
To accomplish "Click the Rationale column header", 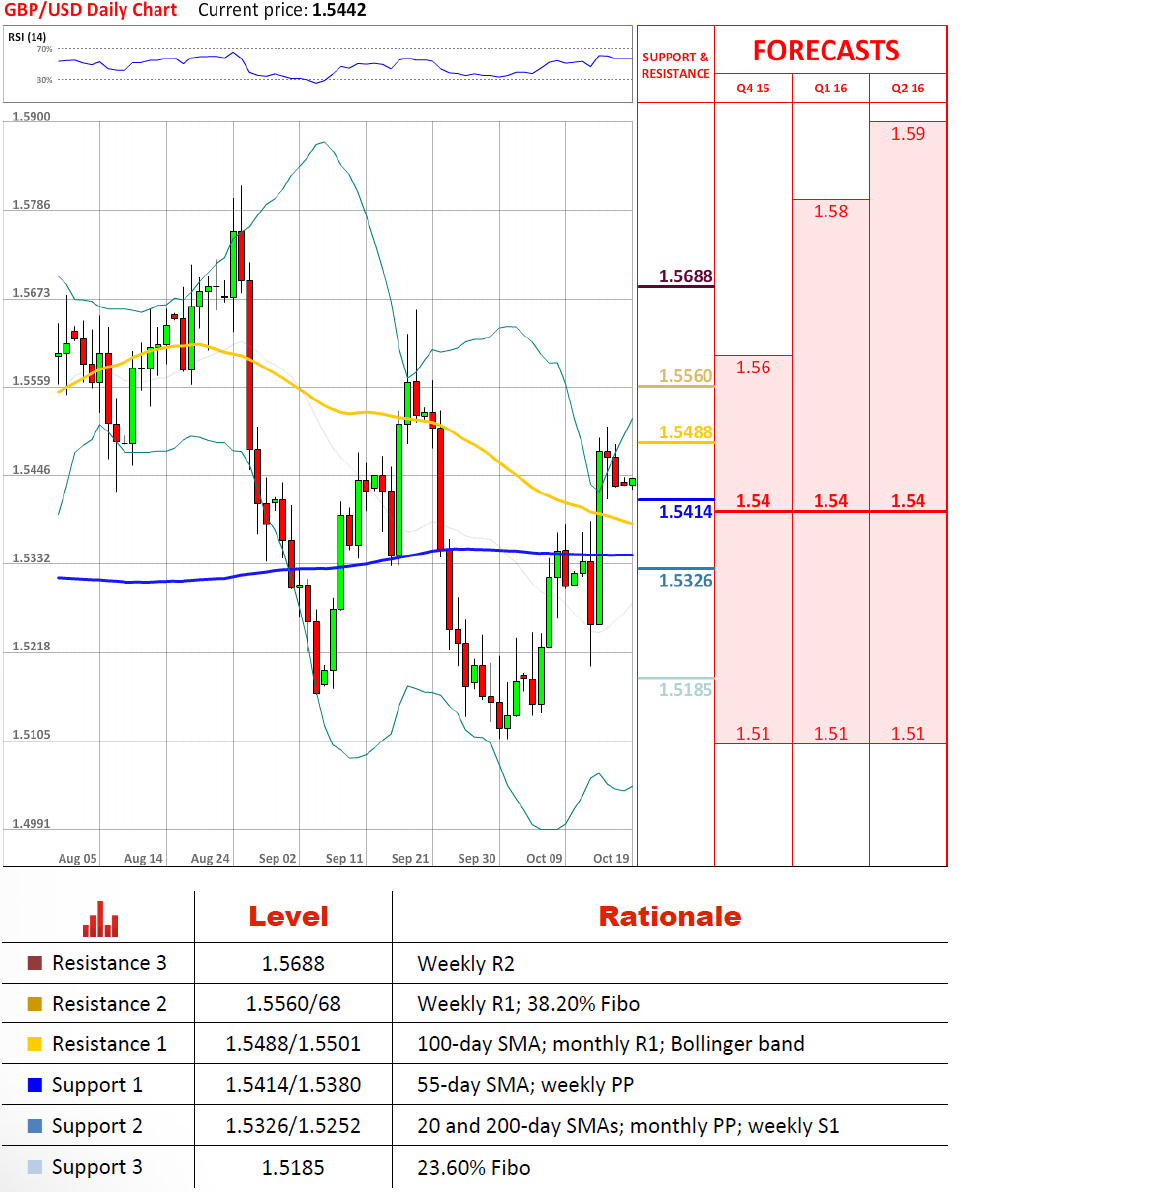I will tap(670, 916).
